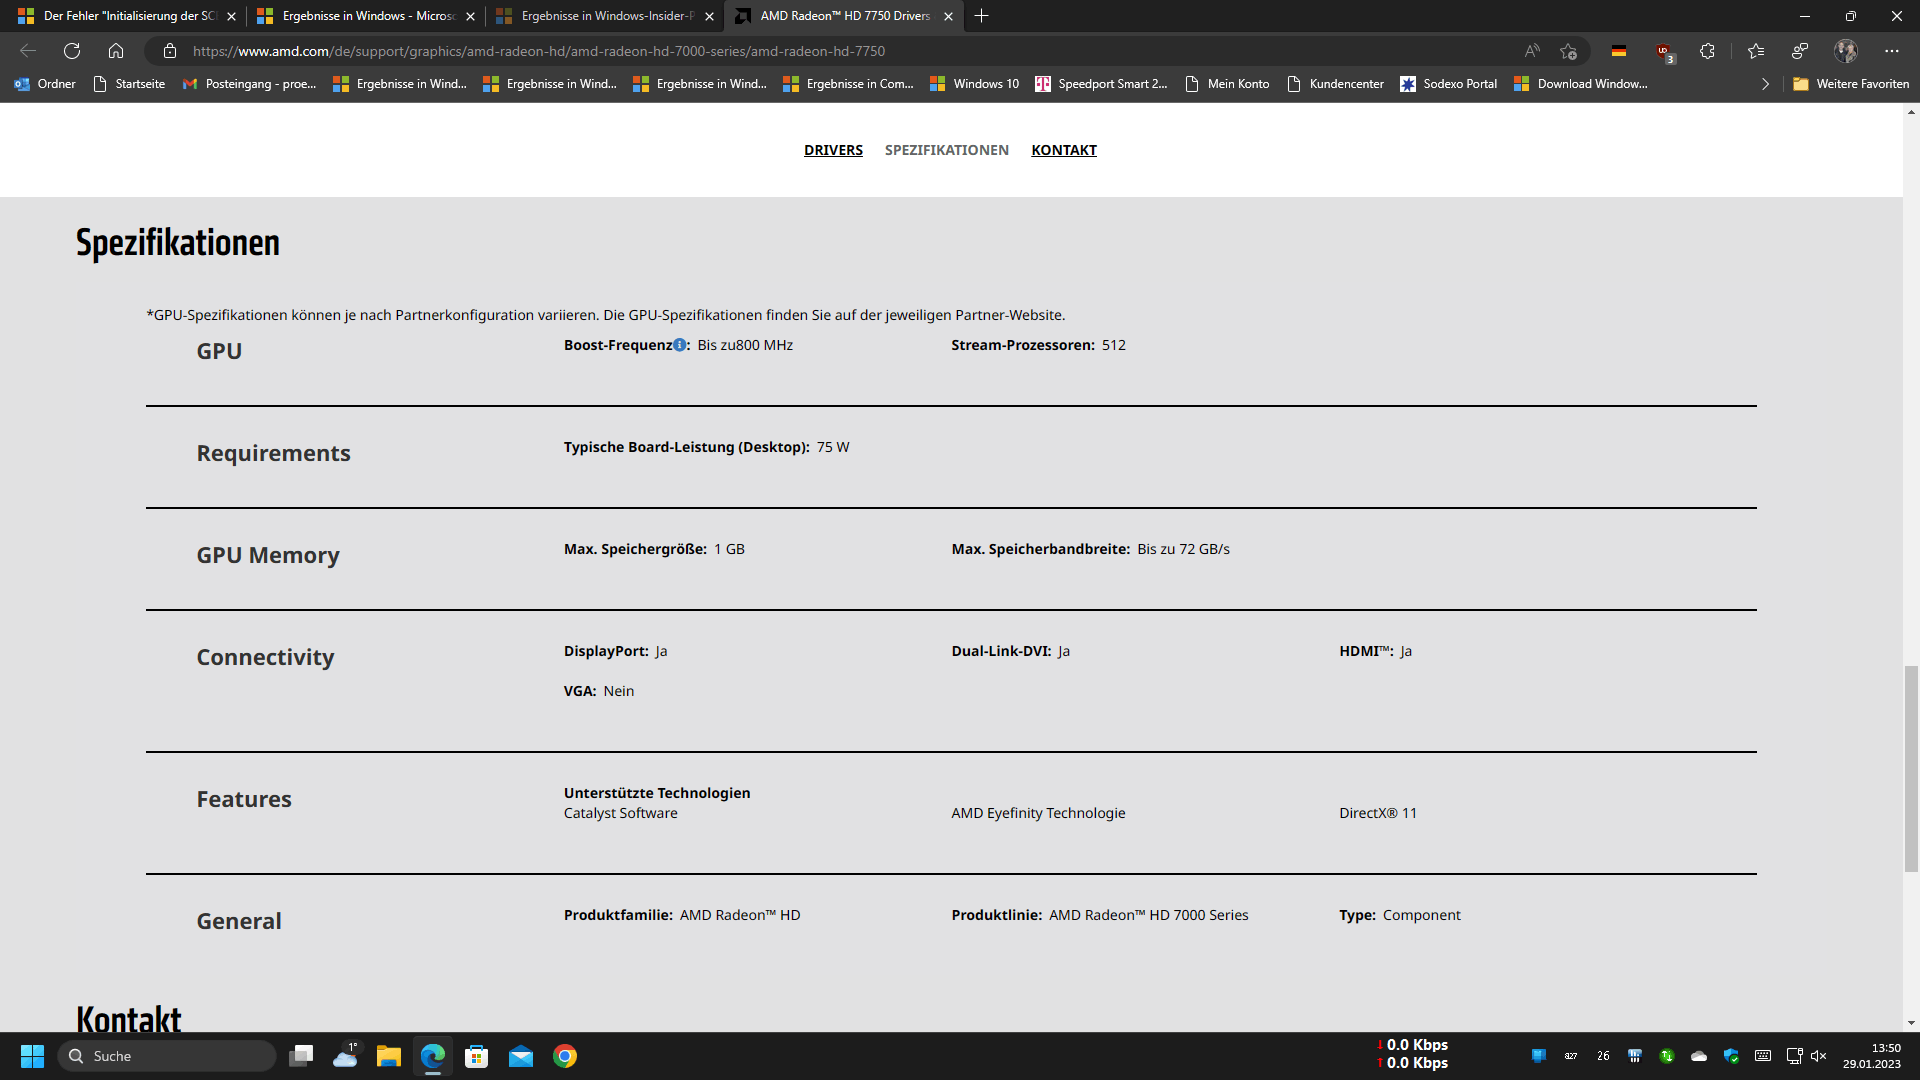The image size is (1920, 1080).
Task: Click the scrollbar down arrow
Action: click(x=1911, y=1023)
